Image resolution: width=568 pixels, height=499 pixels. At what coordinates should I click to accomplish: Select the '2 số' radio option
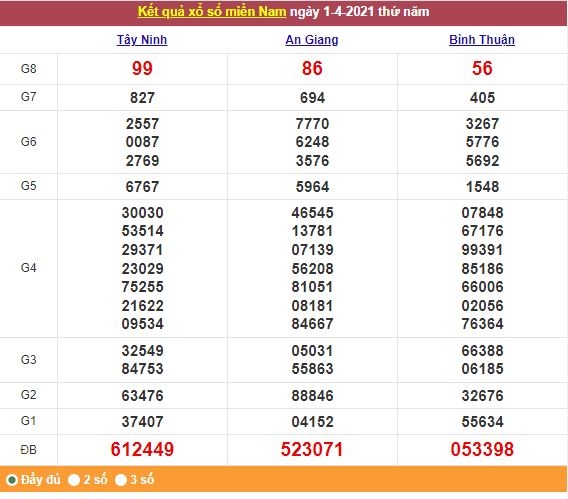pos(74,480)
